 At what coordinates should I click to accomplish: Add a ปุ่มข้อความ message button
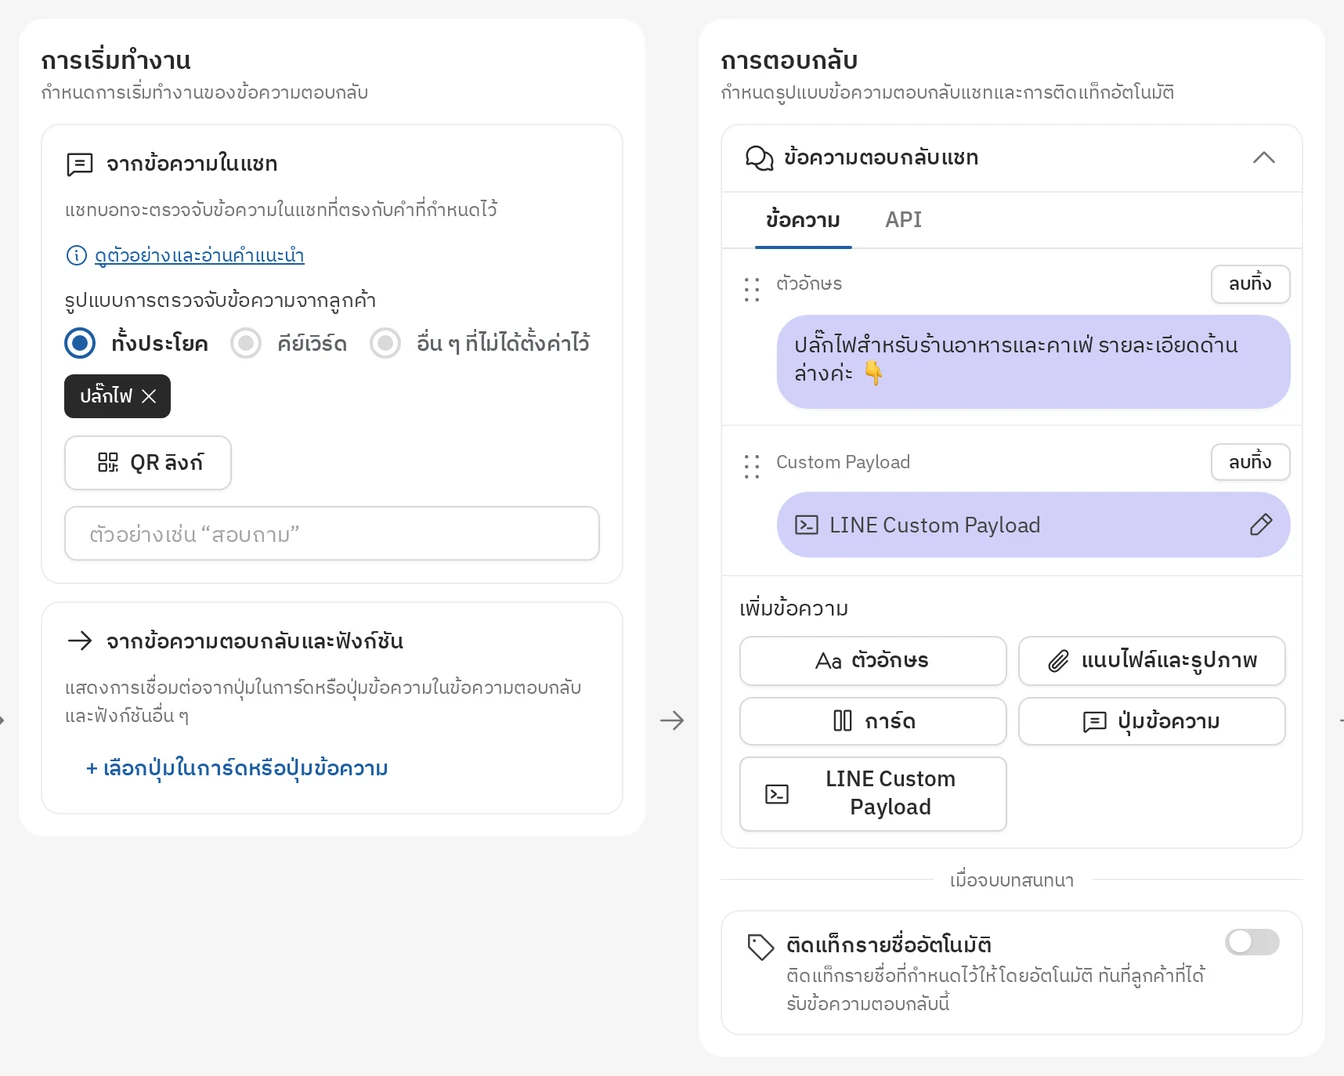(1152, 721)
